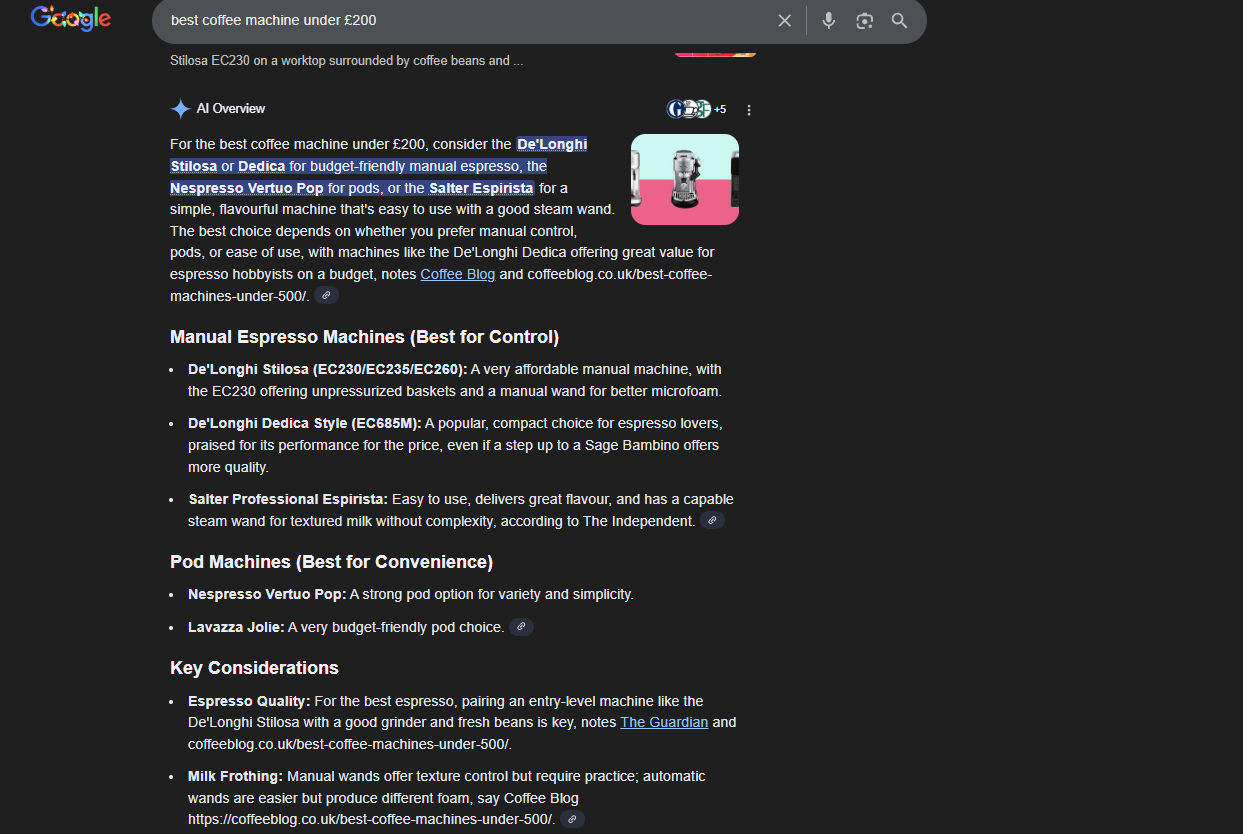Open The Guardian link
The image size is (1243, 834).
664,722
